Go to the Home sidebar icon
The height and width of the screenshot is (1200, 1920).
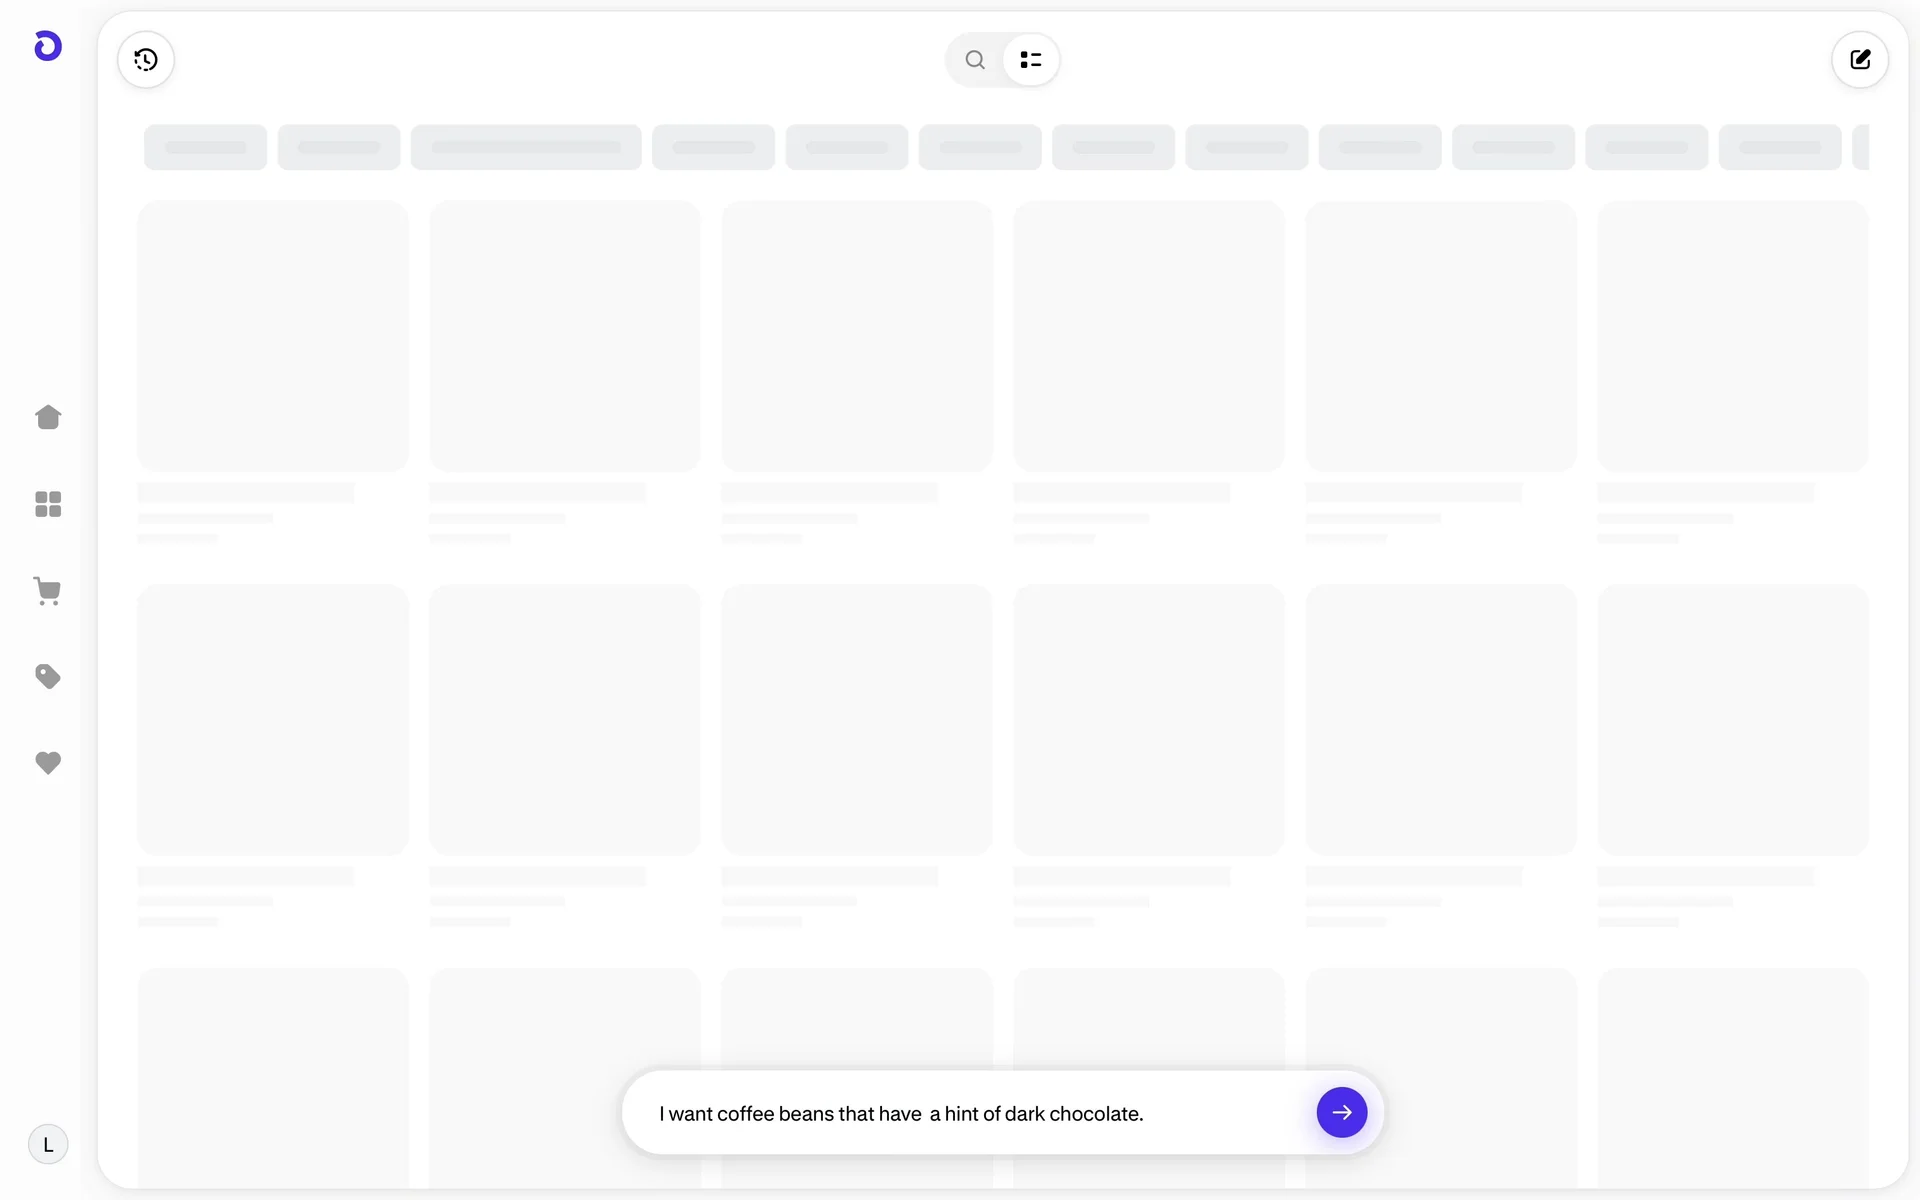(48, 417)
